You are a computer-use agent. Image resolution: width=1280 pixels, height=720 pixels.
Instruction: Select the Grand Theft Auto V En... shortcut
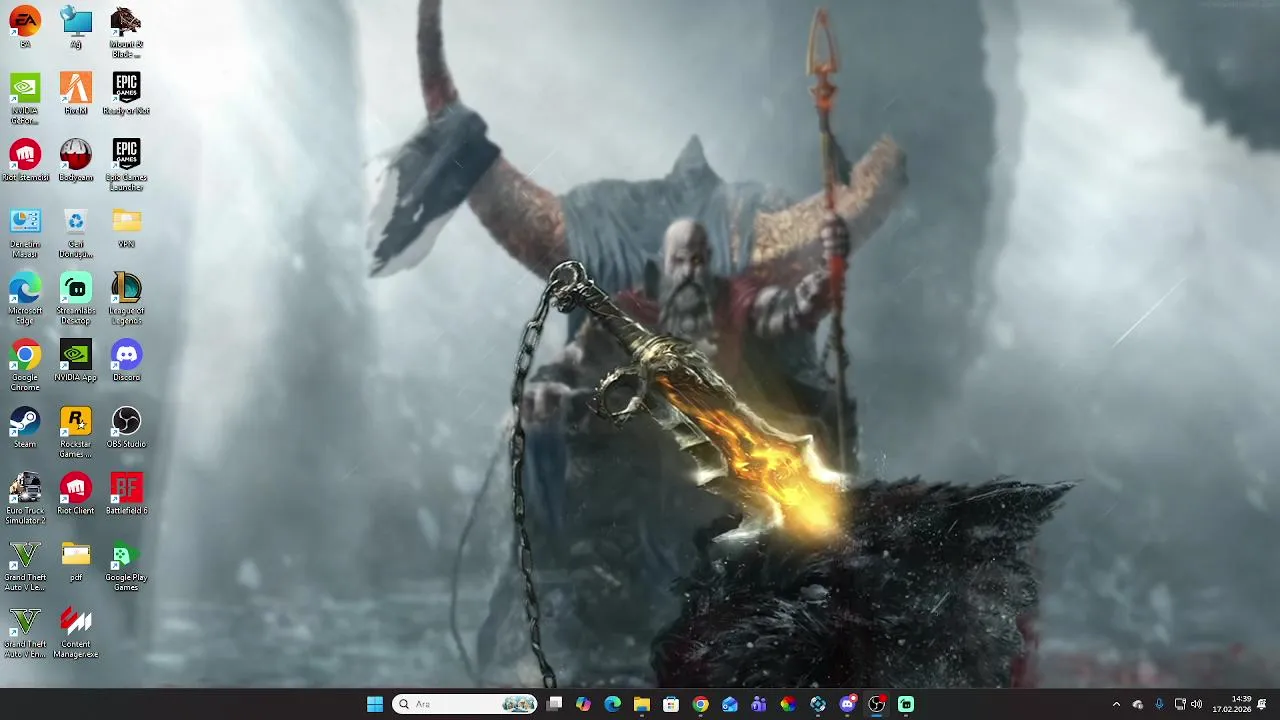click(25, 632)
